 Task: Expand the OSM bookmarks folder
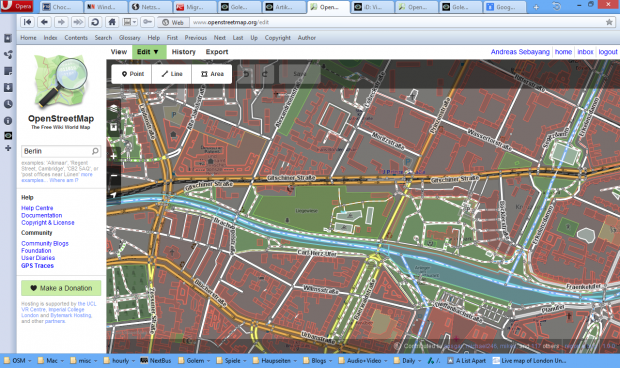(x=17, y=360)
